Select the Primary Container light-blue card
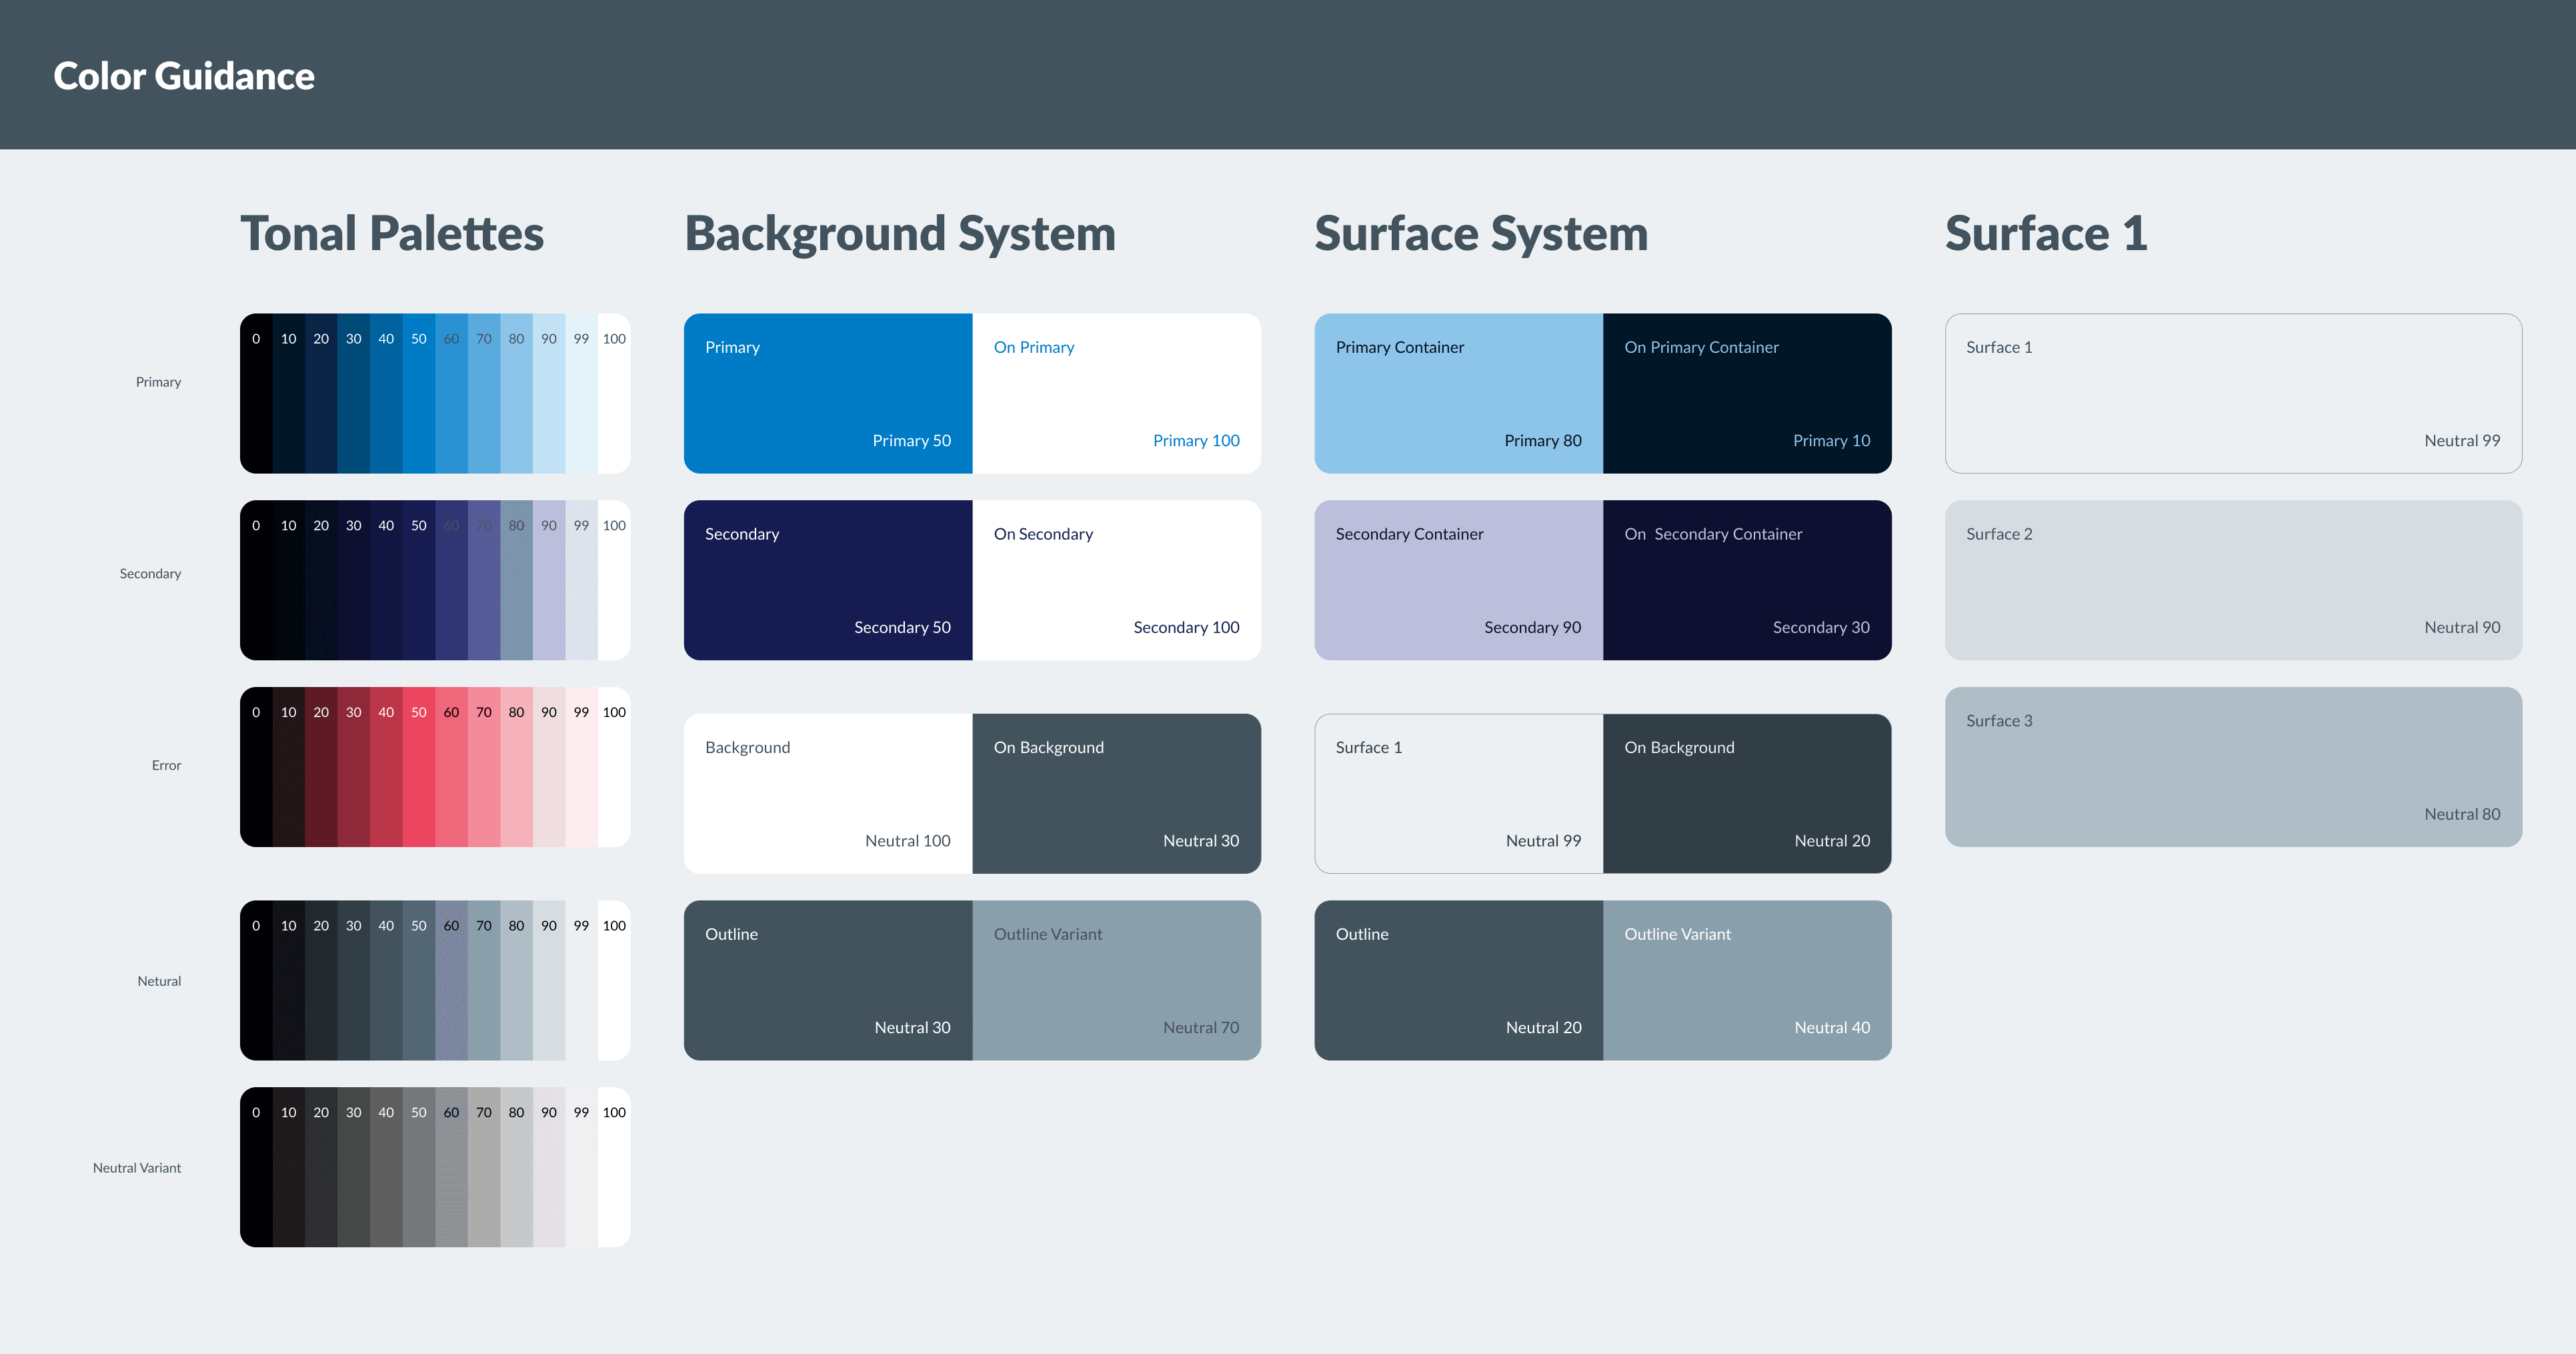The width and height of the screenshot is (2576, 1354). click(1458, 393)
